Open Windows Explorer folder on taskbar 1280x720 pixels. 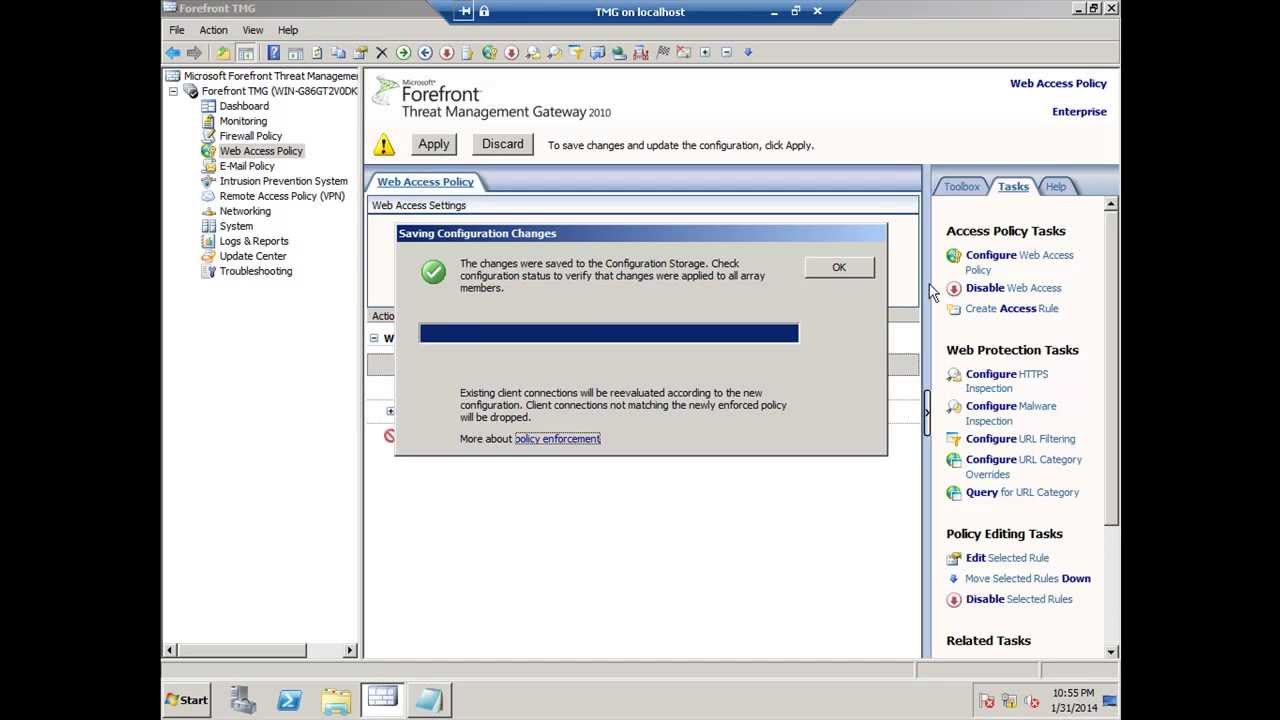coord(336,700)
